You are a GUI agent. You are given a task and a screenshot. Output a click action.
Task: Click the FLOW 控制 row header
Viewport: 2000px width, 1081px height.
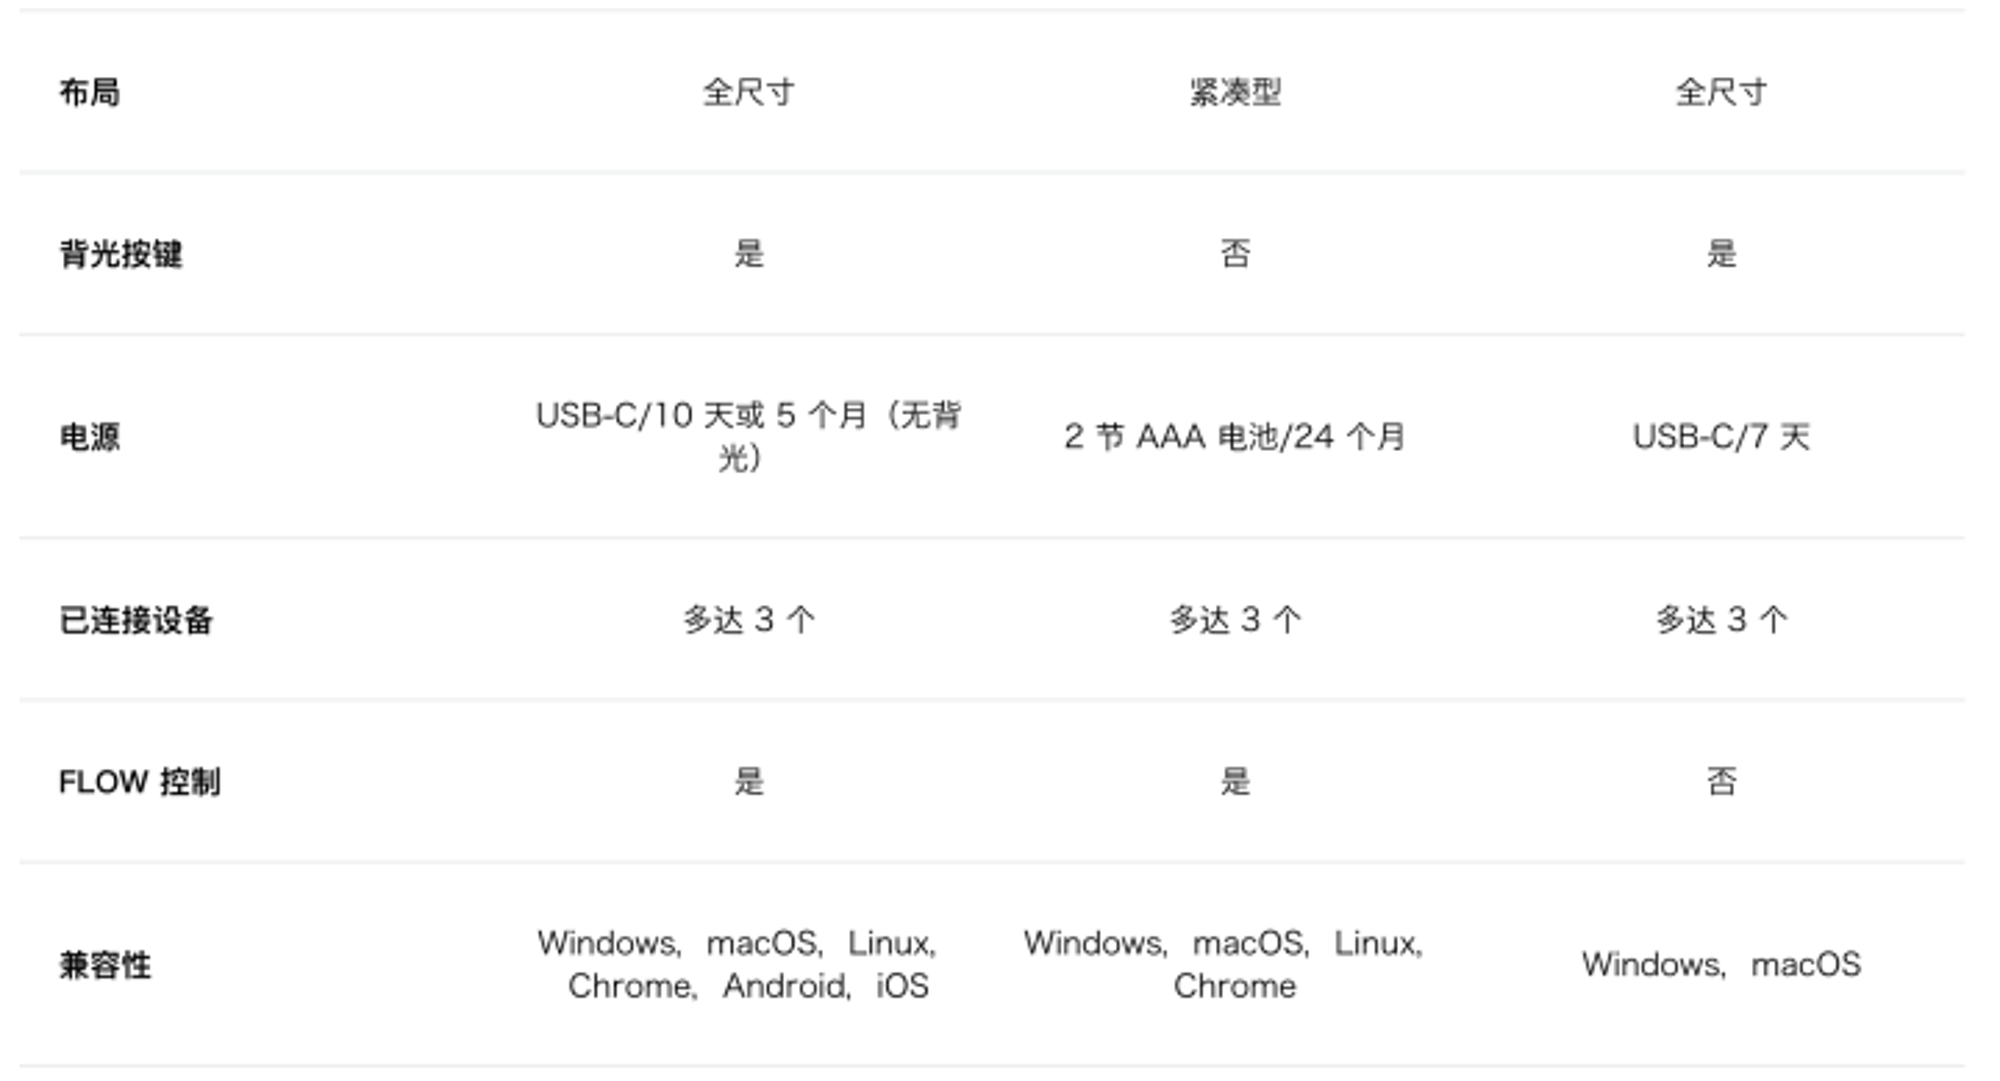pos(140,782)
